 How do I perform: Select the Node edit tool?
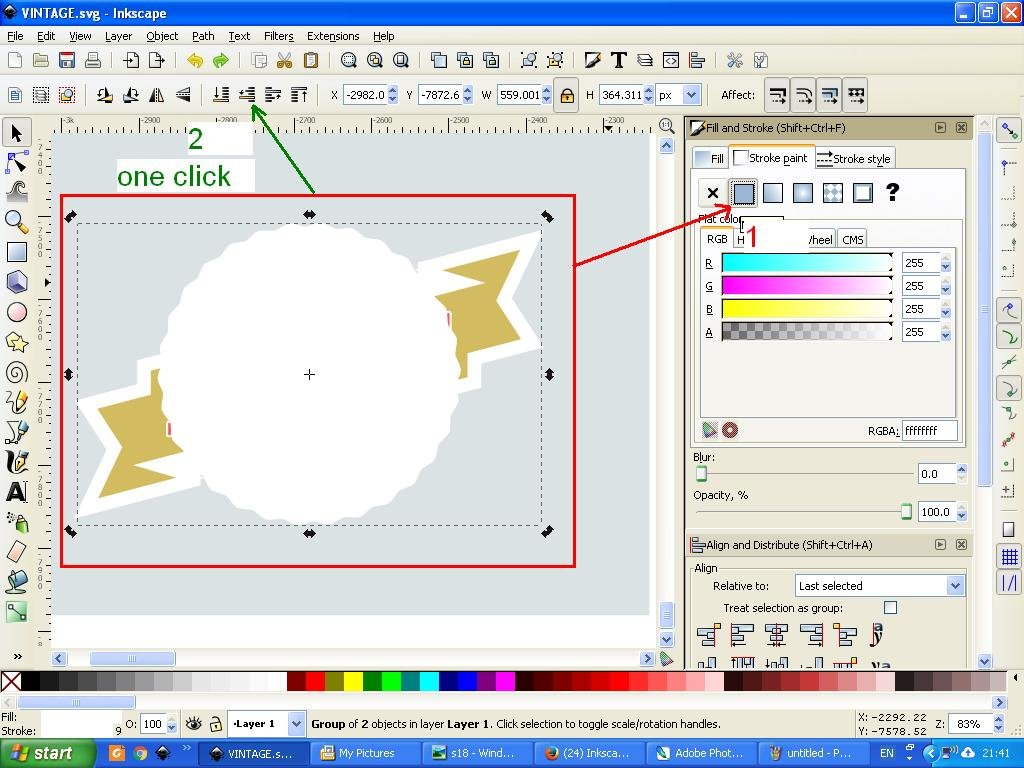pos(16,162)
